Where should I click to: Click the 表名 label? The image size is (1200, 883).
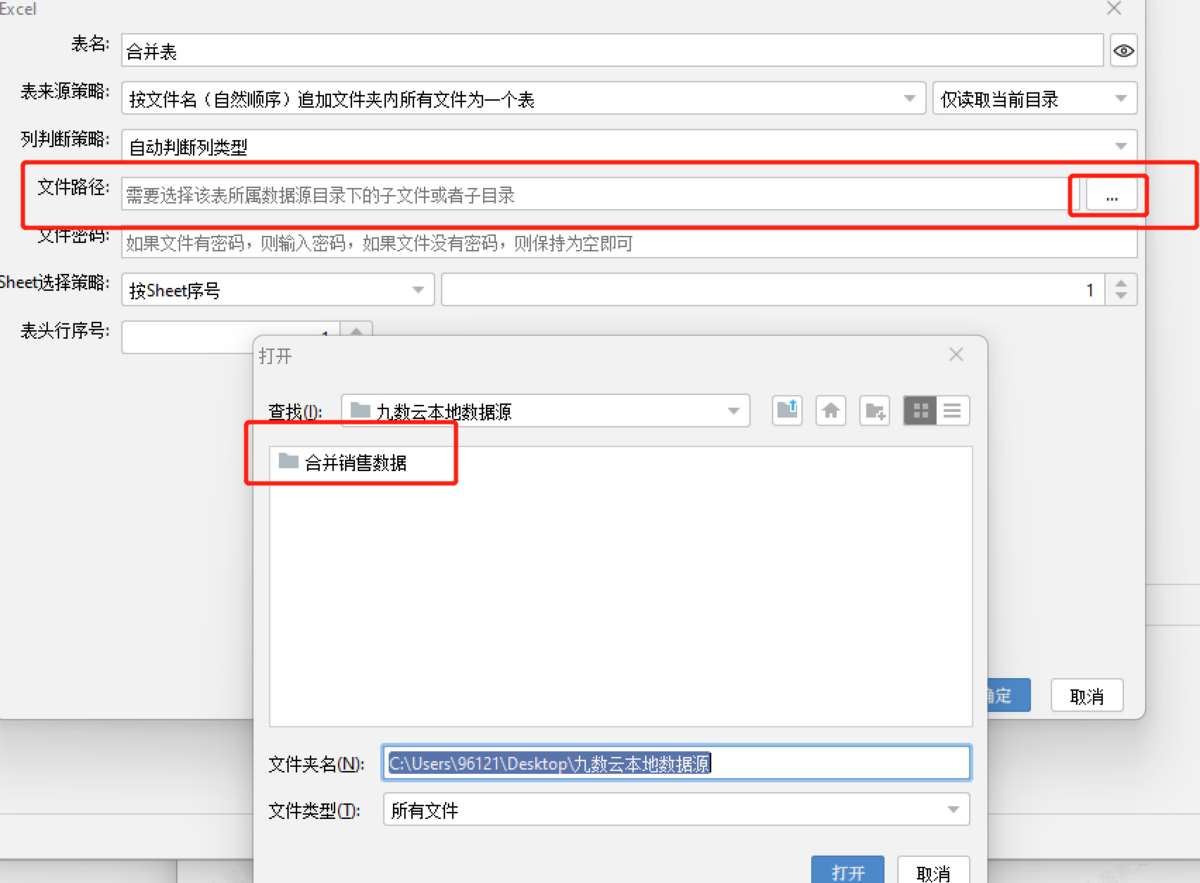coord(89,45)
